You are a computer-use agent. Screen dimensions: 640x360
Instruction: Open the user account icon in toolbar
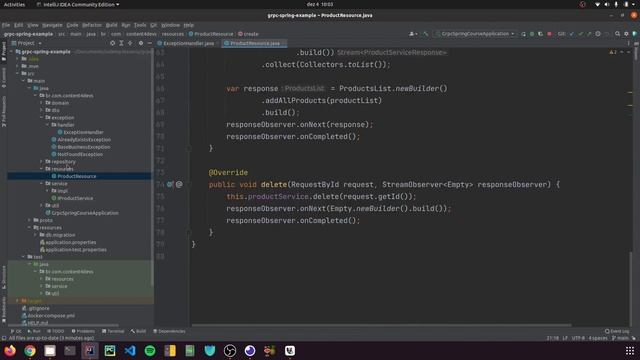coord(413,34)
